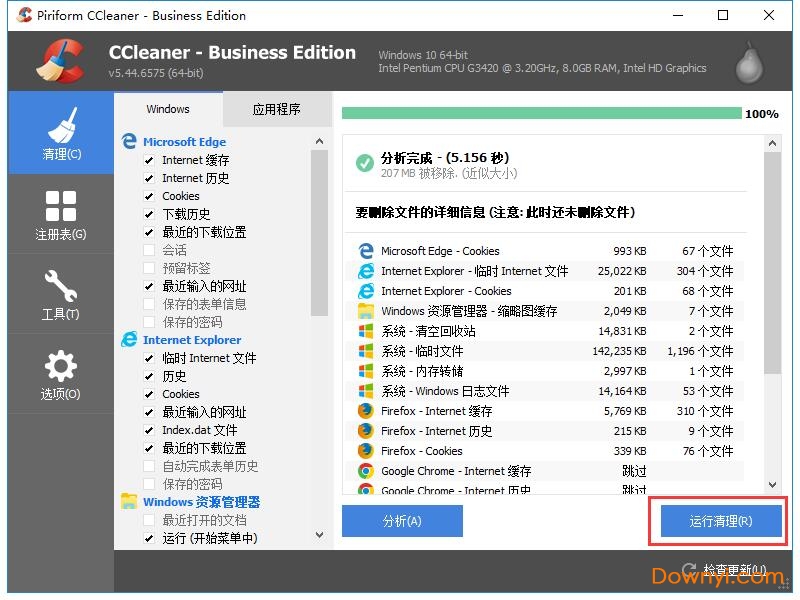800x600 pixels.
Task: Open the 工具 (Tools) section
Action: tap(60, 293)
